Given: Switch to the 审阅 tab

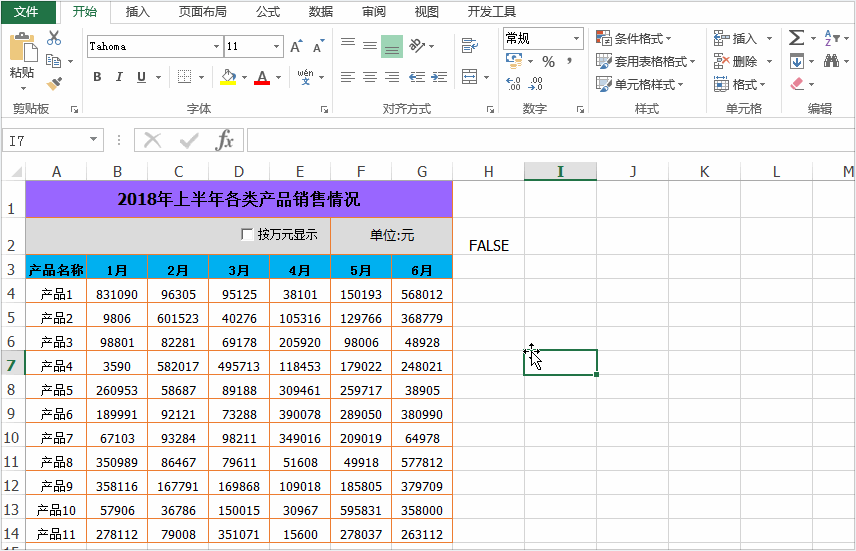Looking at the screenshot, I should tap(373, 11).
